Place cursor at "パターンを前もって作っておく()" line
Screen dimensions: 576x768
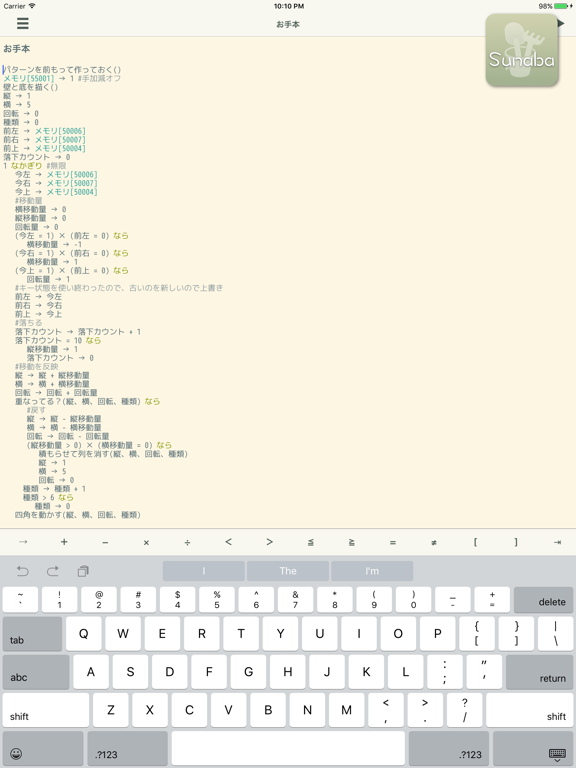(x=62, y=70)
